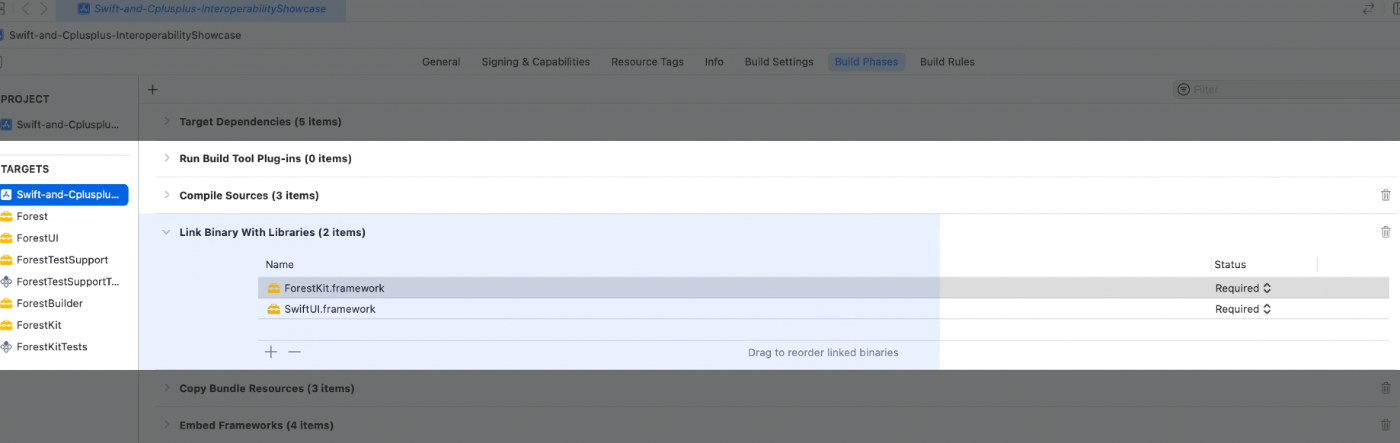Open Status dropdown for ForestKit.framework

click(1243, 288)
